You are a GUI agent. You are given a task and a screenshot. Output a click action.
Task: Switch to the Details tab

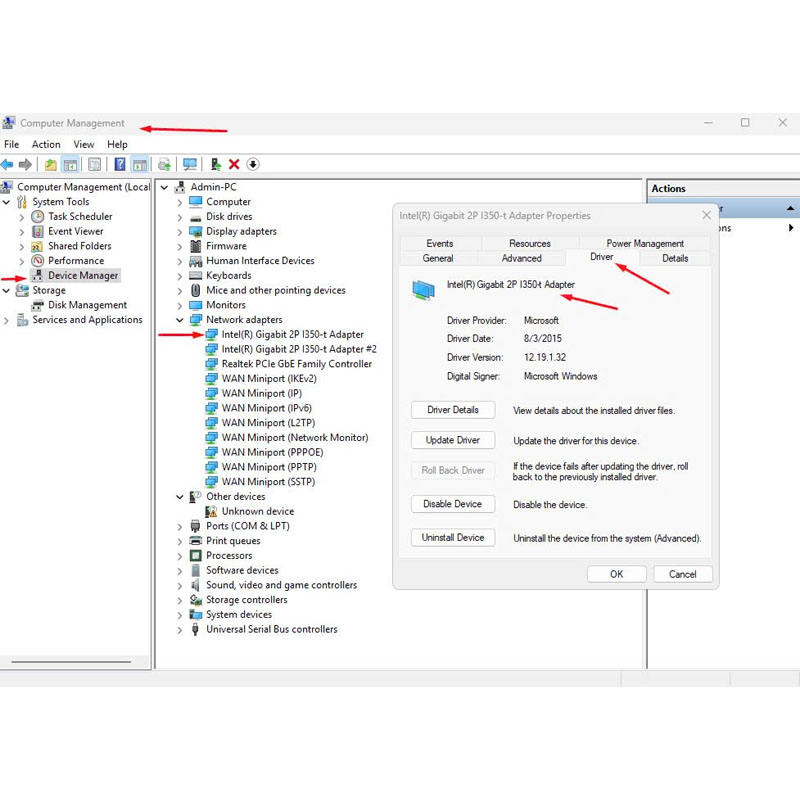click(x=675, y=258)
